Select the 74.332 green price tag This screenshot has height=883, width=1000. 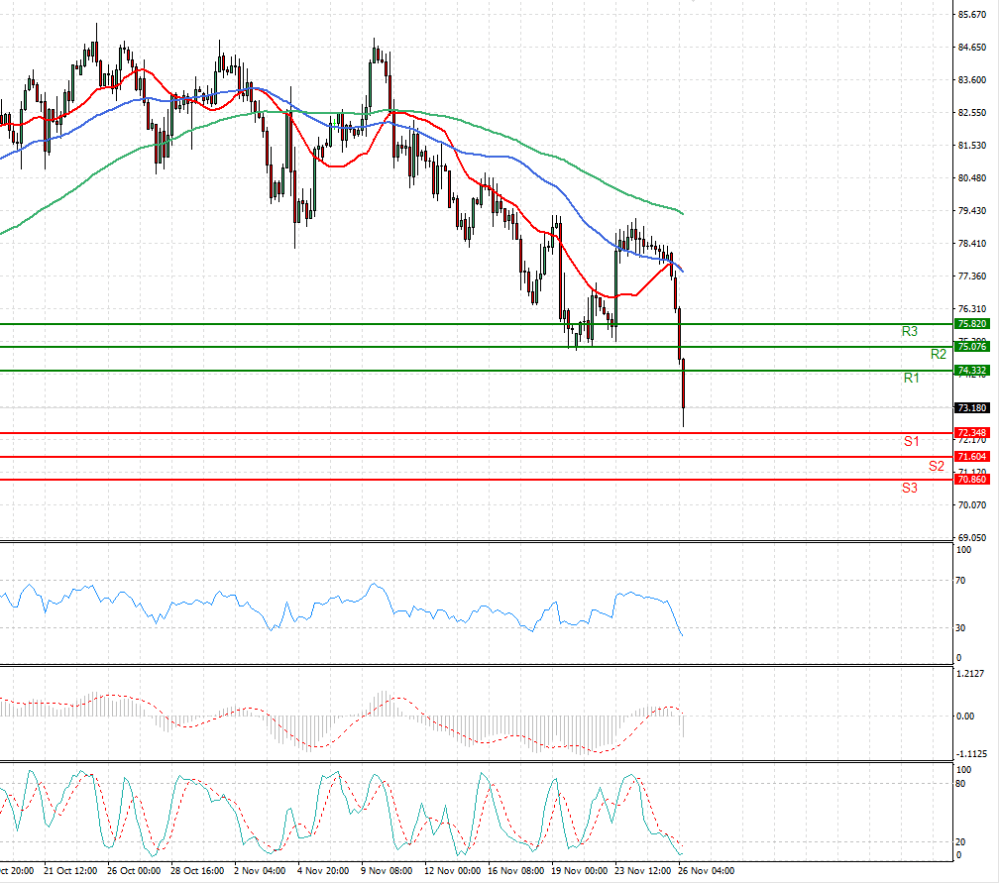tap(972, 370)
